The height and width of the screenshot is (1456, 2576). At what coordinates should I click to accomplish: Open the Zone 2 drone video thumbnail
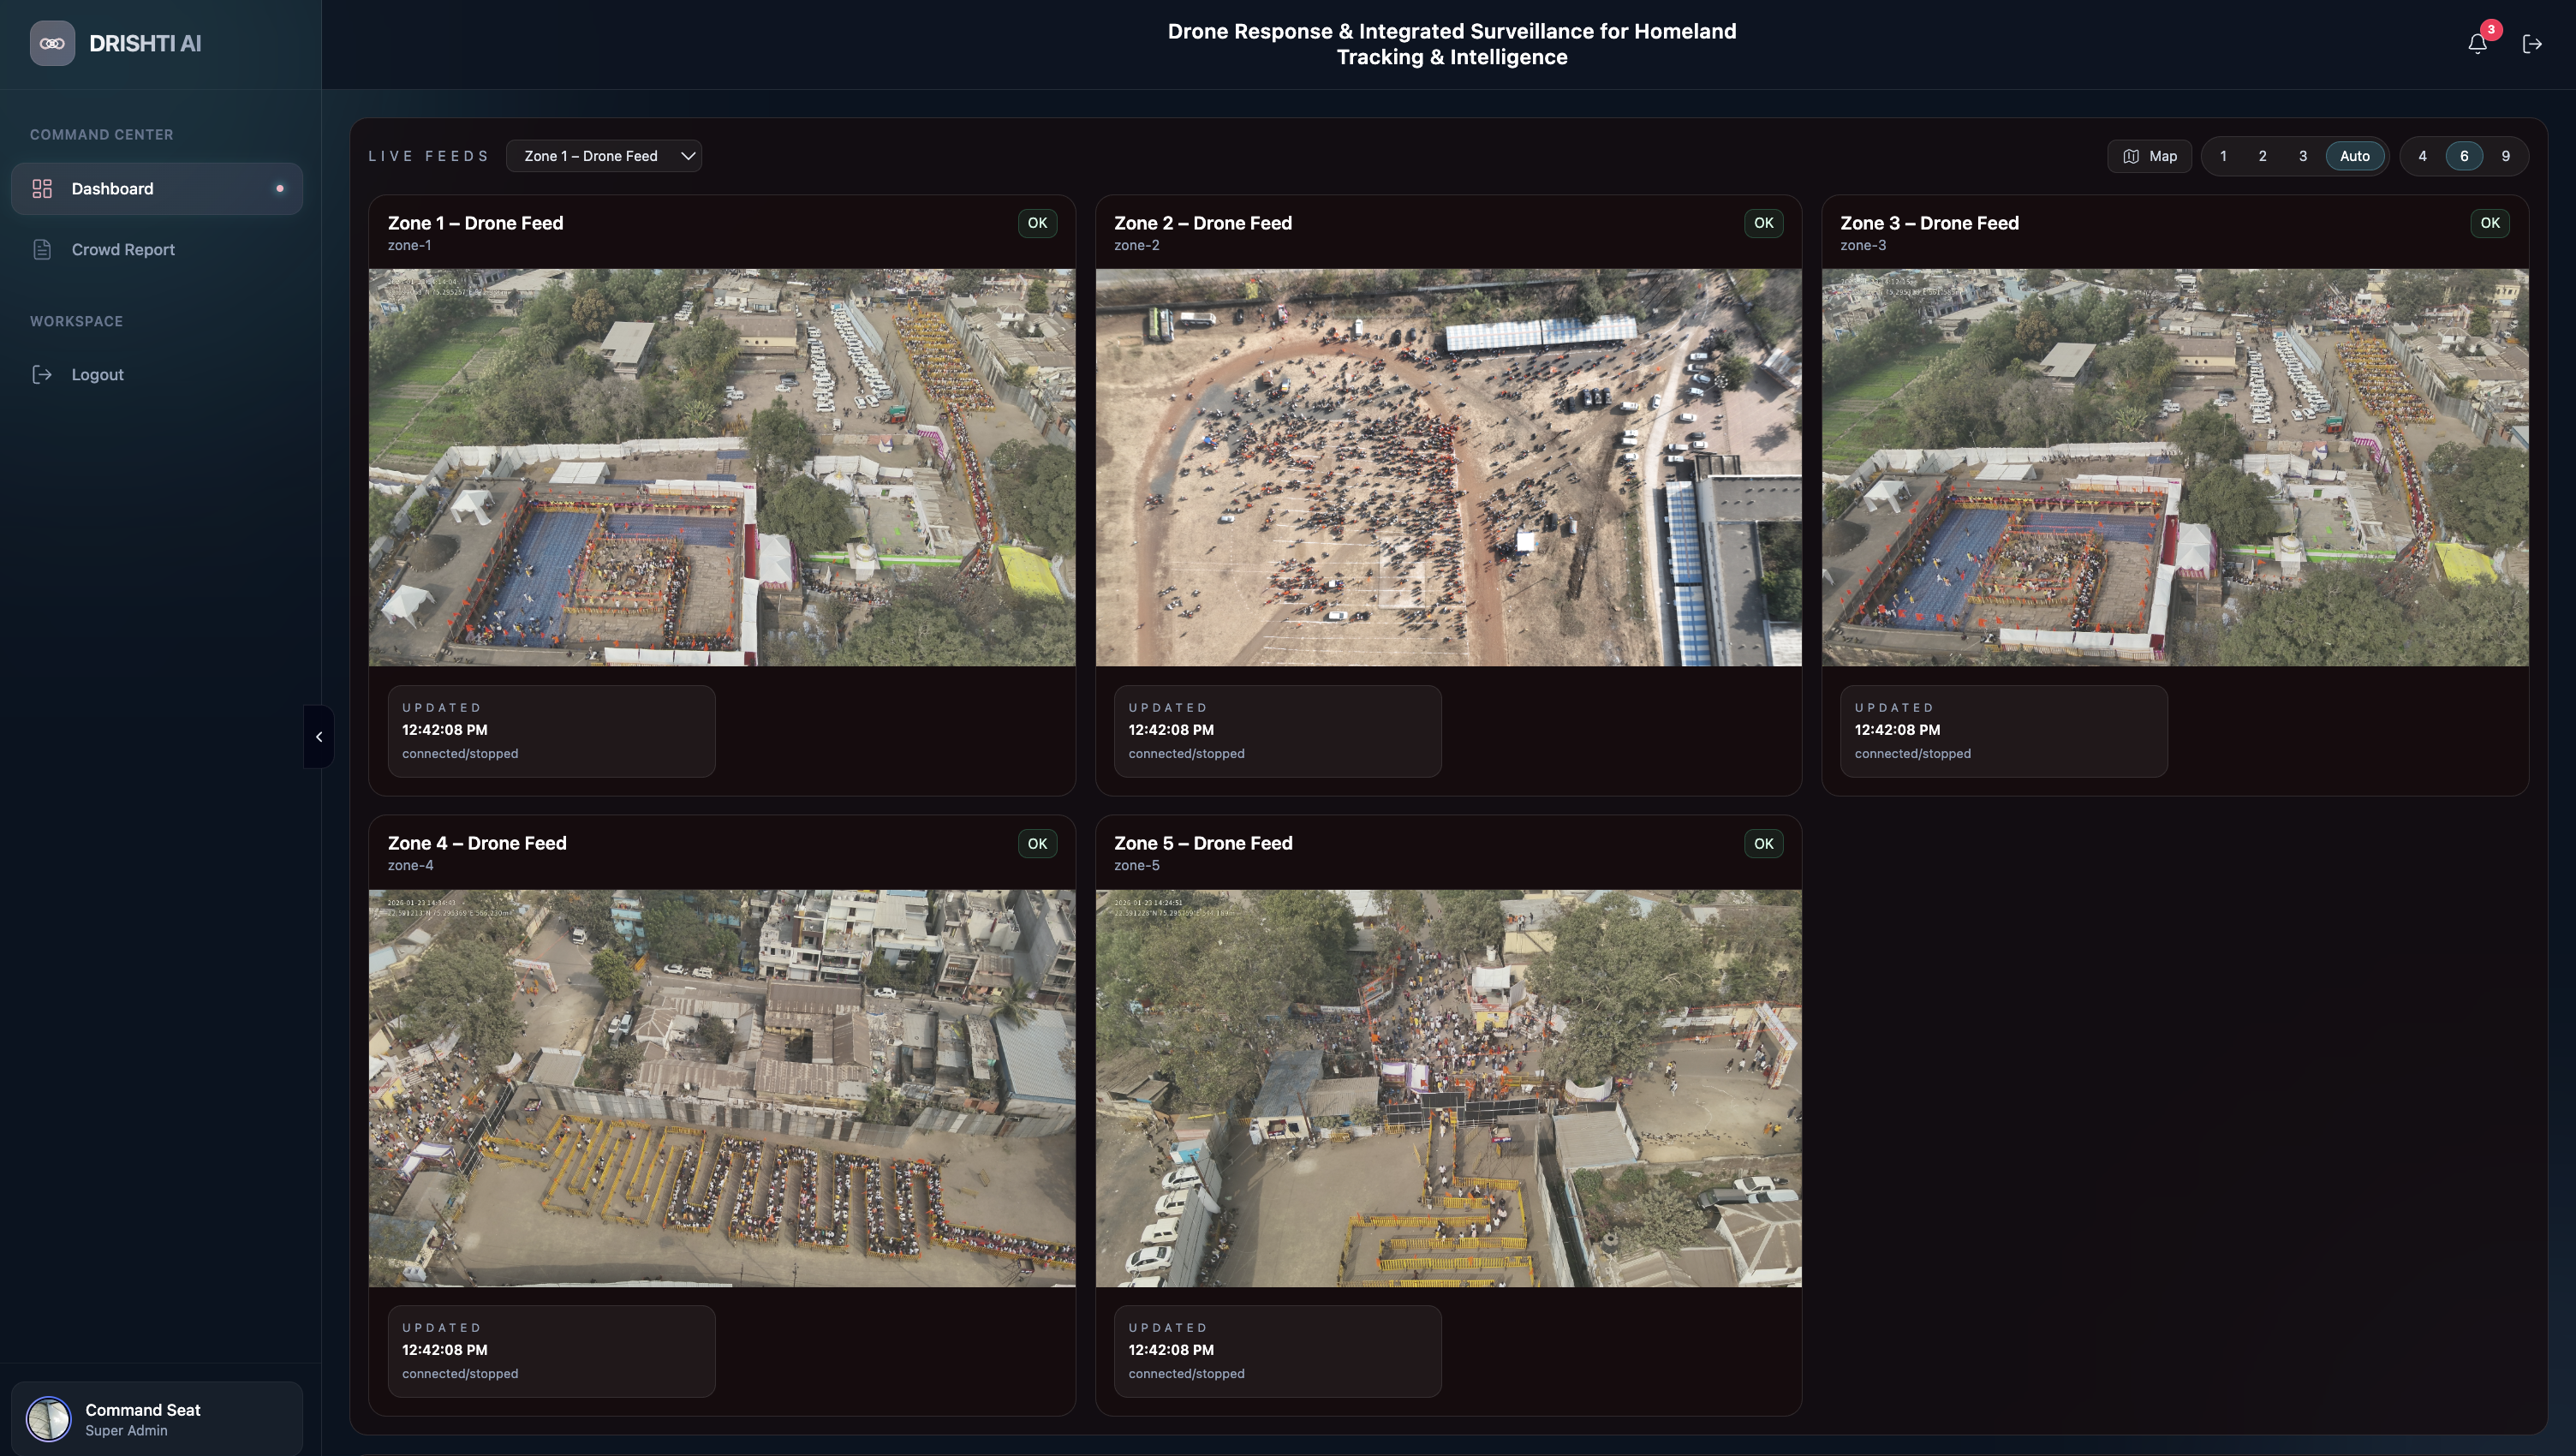click(x=1448, y=467)
